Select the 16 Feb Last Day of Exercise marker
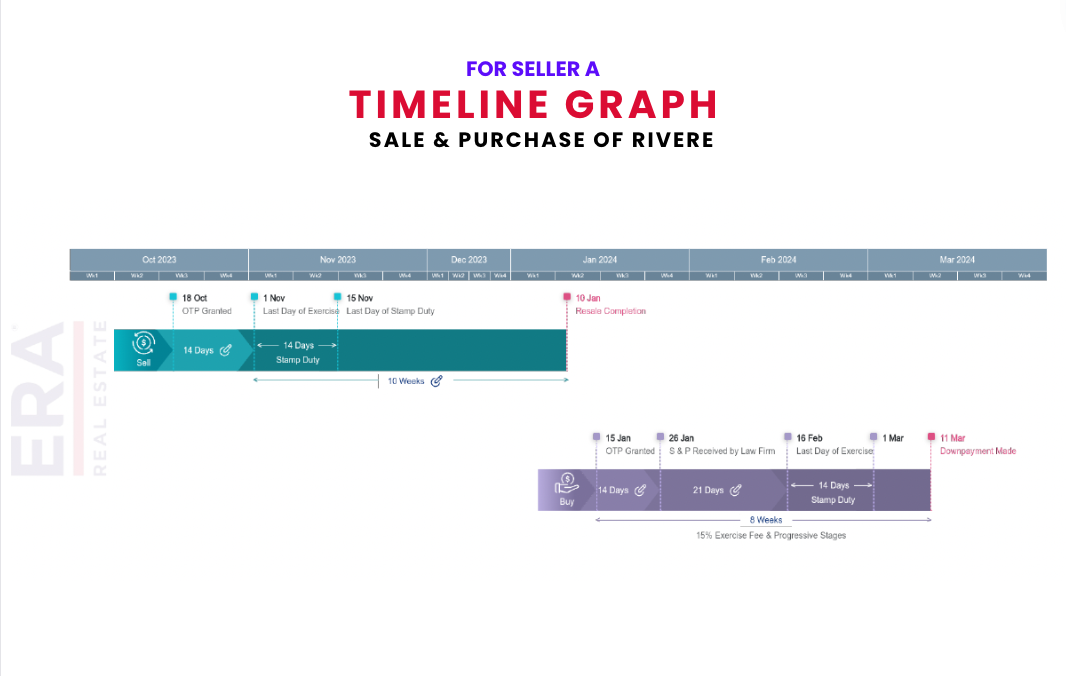Image resolution: width=1066 pixels, height=676 pixels. (788, 437)
